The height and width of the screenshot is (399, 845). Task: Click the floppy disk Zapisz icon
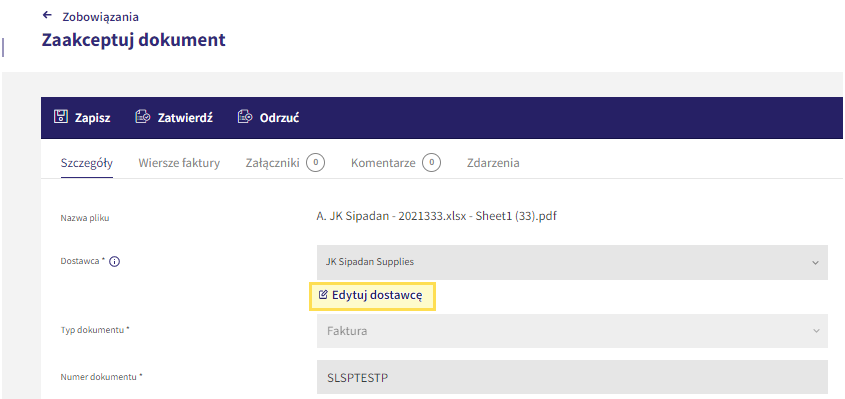61,116
